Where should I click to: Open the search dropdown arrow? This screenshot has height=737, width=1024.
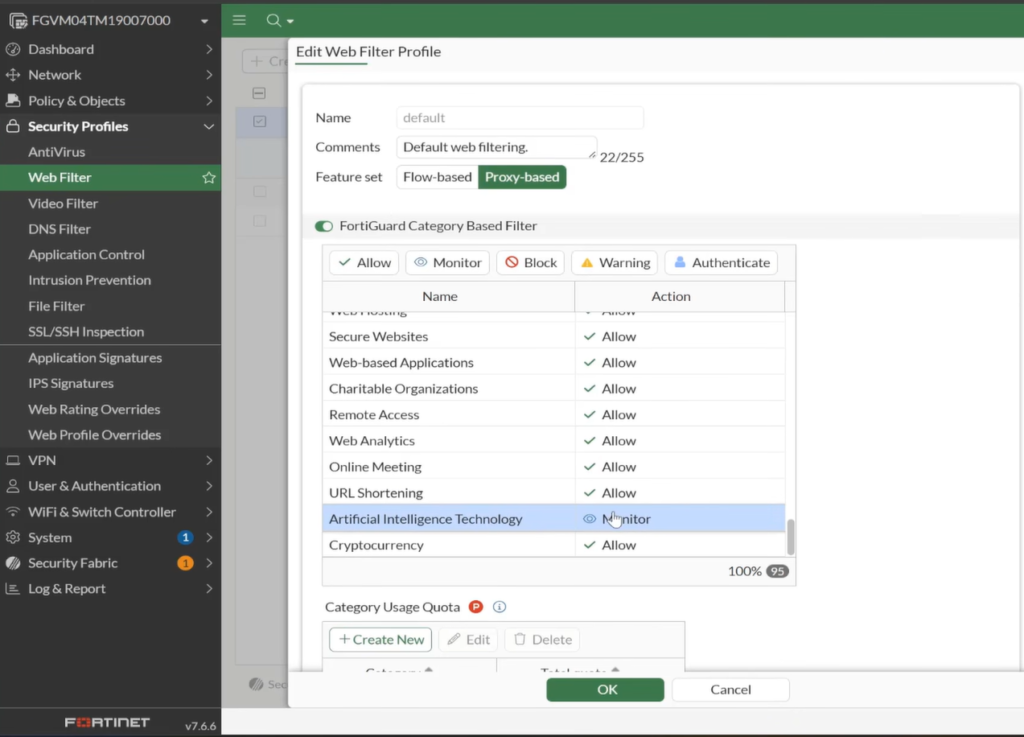point(290,21)
